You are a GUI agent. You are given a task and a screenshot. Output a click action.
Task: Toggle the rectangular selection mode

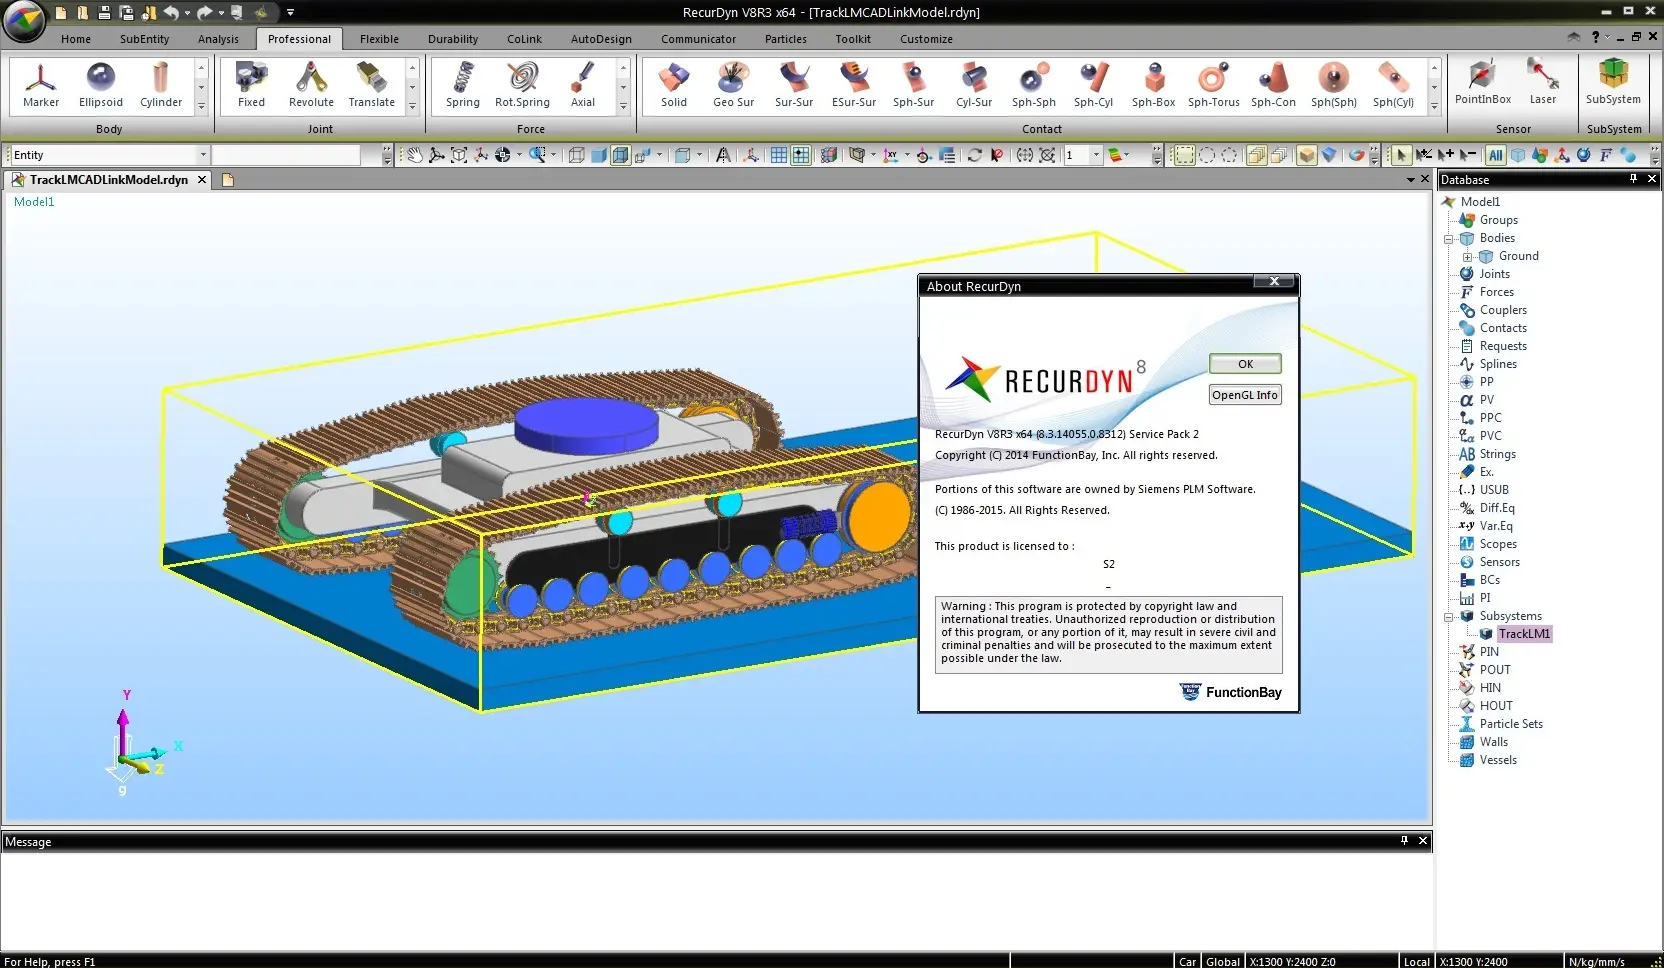[x=1184, y=155]
